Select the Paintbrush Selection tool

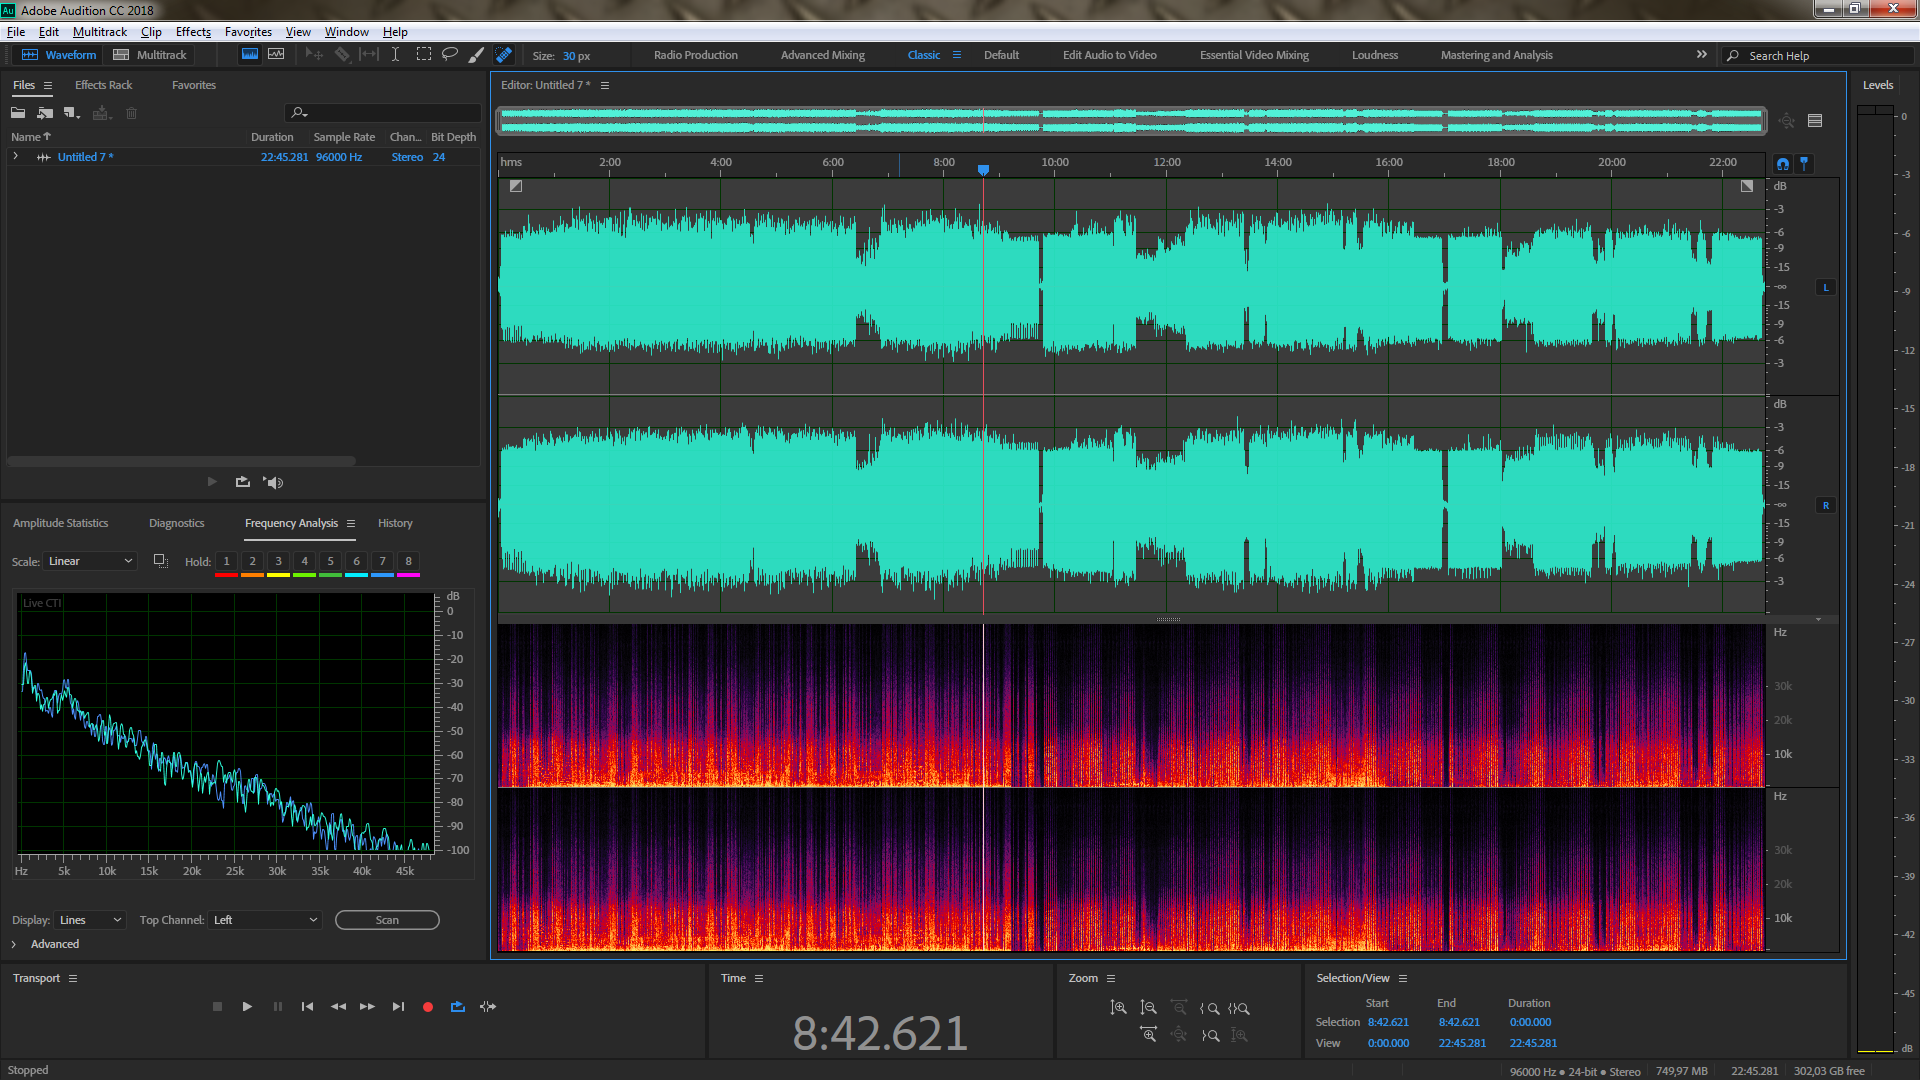click(477, 55)
